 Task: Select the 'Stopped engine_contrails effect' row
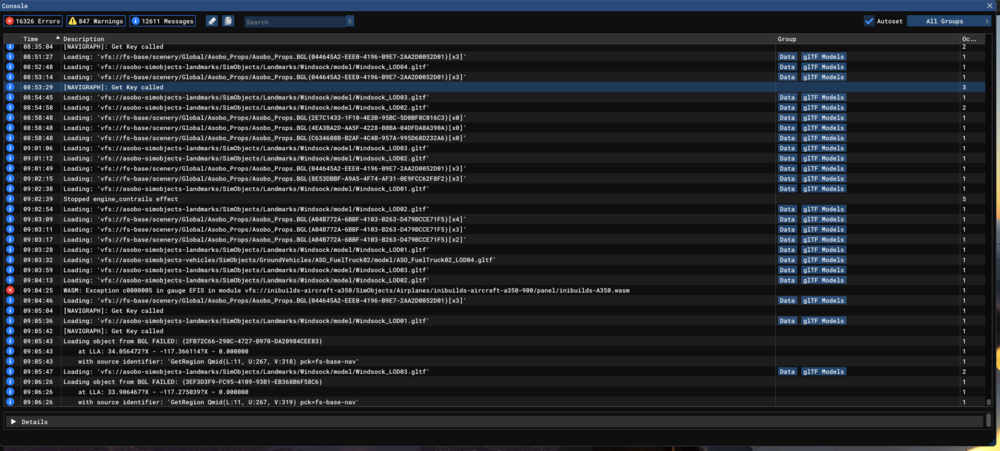click(494, 199)
